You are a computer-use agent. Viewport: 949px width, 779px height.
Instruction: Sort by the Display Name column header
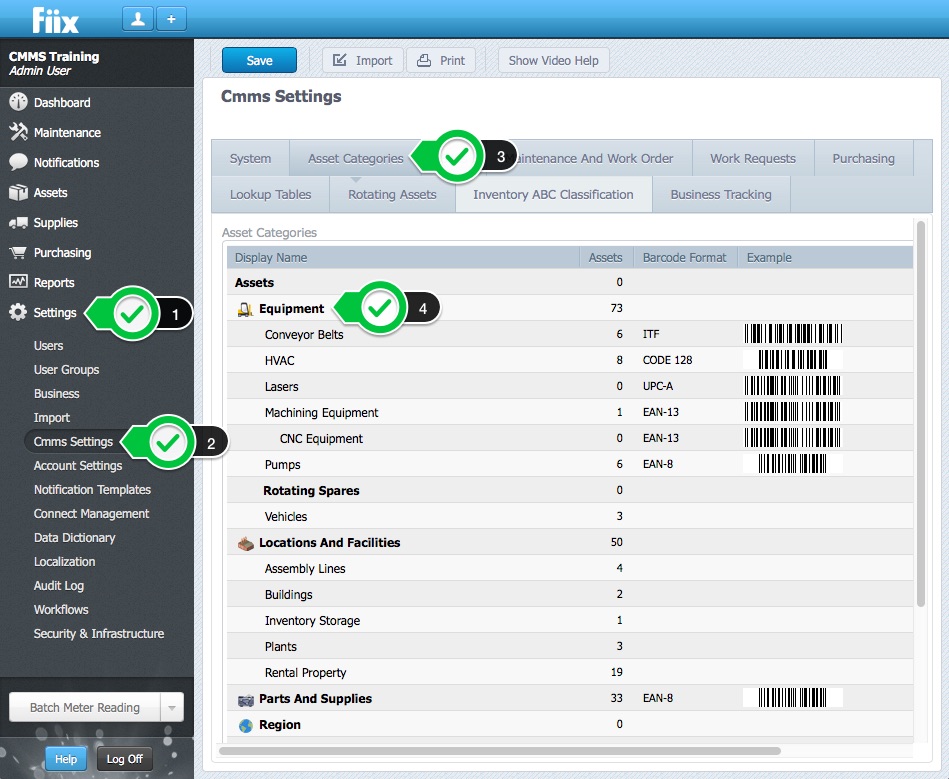(403, 257)
